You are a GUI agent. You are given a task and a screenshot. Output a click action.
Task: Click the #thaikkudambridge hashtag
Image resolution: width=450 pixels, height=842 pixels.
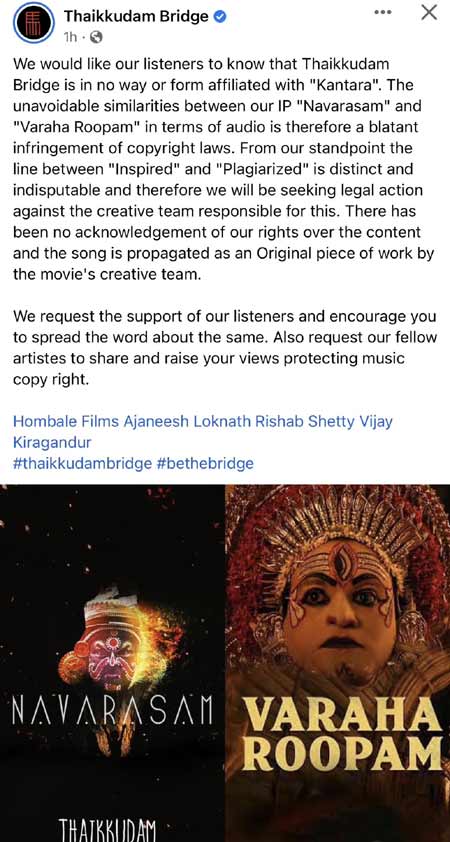coord(83,463)
